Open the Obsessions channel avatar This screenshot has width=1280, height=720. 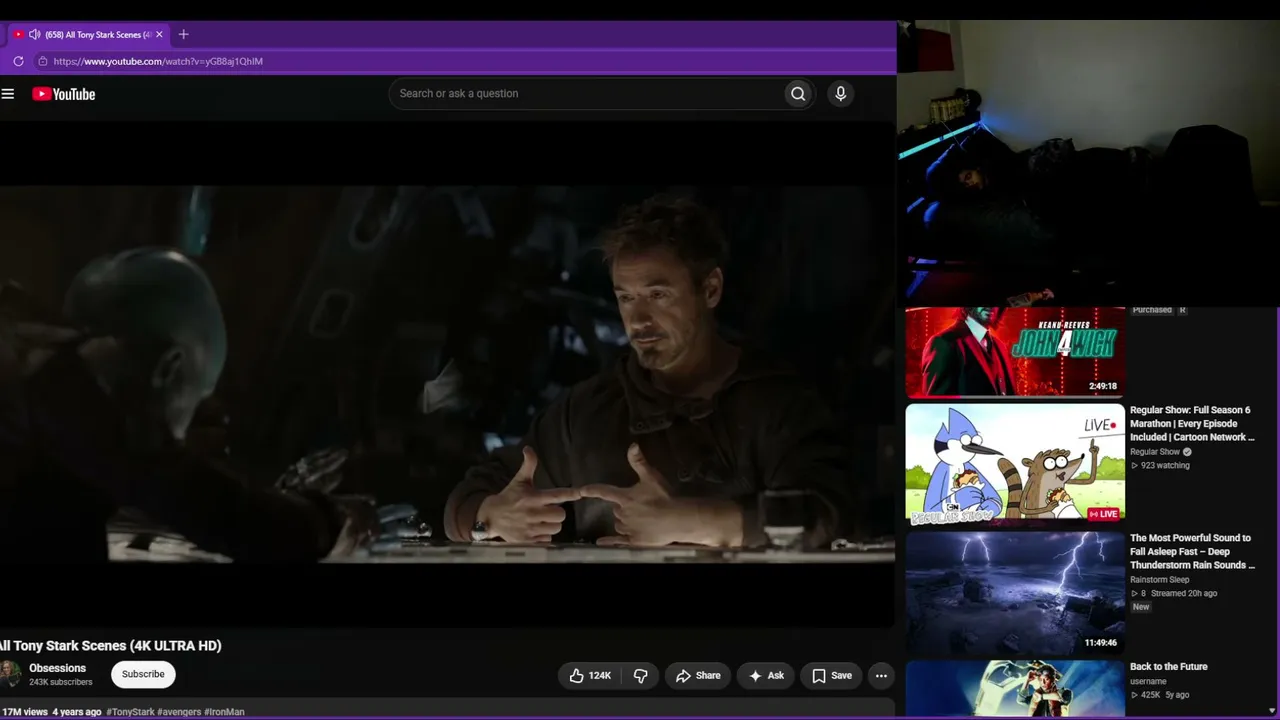(10, 674)
